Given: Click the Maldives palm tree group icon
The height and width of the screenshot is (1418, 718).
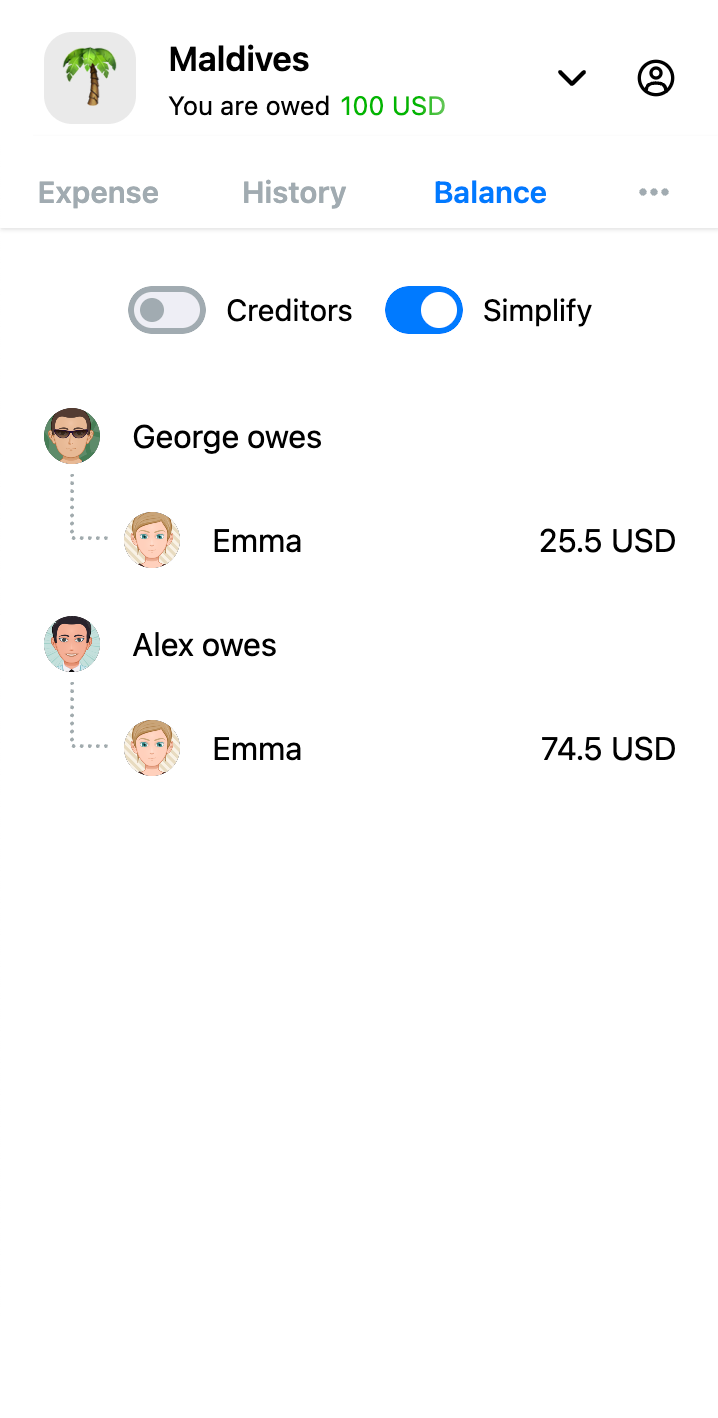Looking at the screenshot, I should [x=90, y=78].
